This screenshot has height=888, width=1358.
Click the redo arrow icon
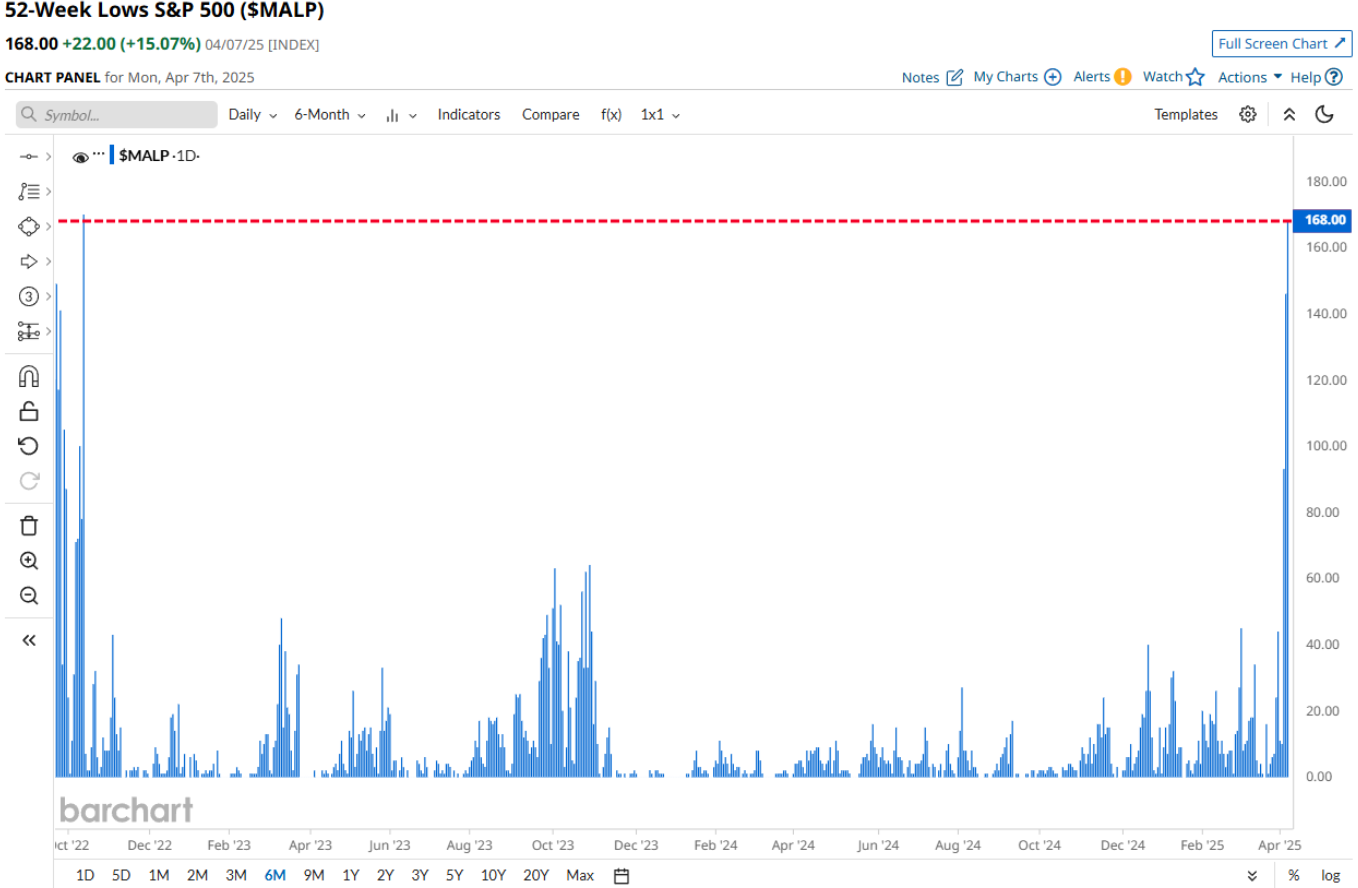coord(29,481)
